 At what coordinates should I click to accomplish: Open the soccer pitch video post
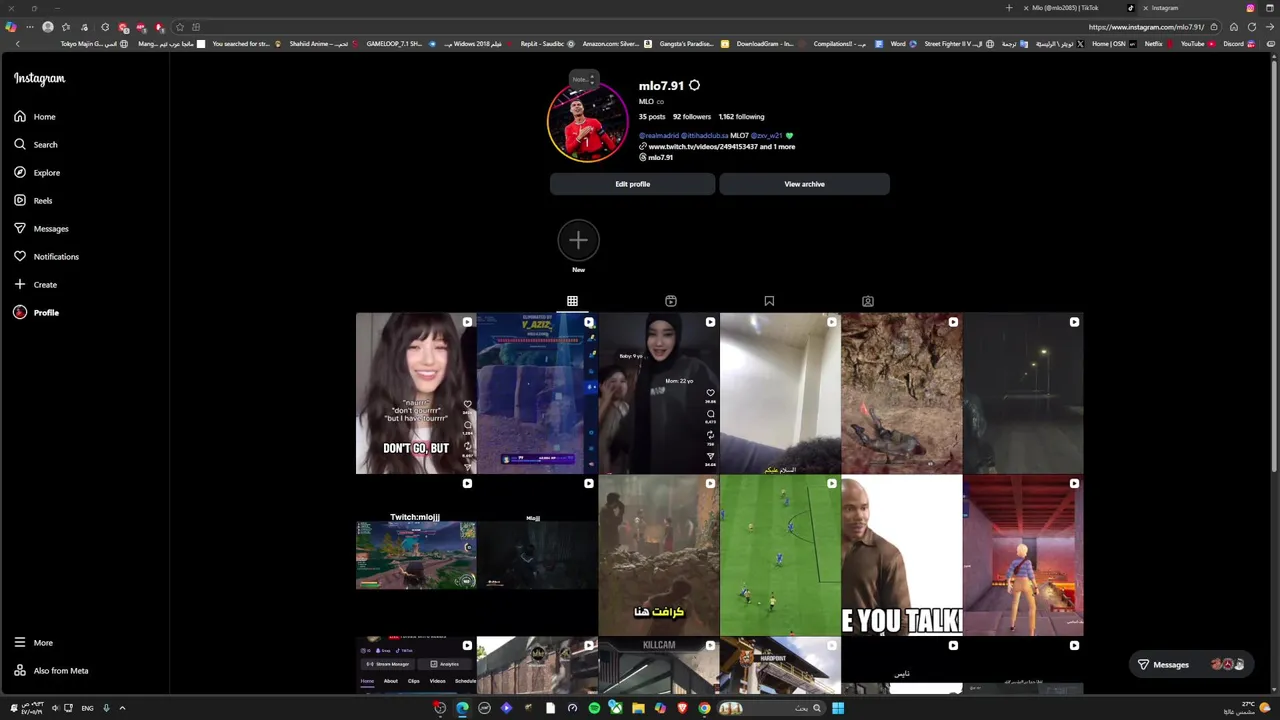(x=780, y=555)
